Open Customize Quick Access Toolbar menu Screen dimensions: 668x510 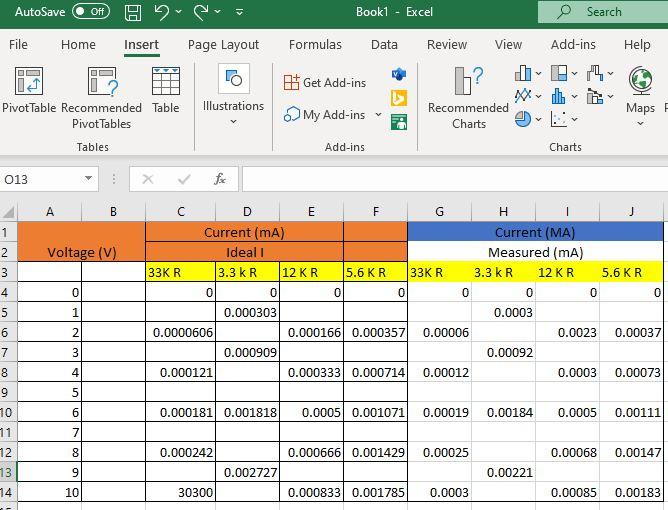pyautogui.click(x=239, y=12)
